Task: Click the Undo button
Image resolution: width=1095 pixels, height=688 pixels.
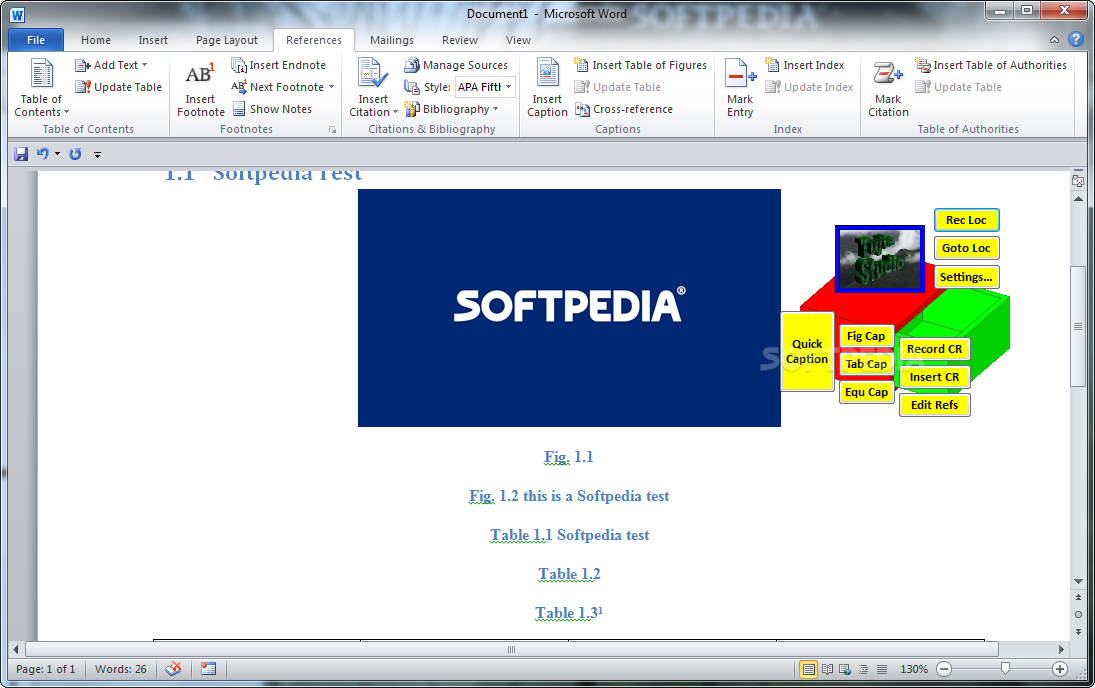Action: tap(43, 154)
